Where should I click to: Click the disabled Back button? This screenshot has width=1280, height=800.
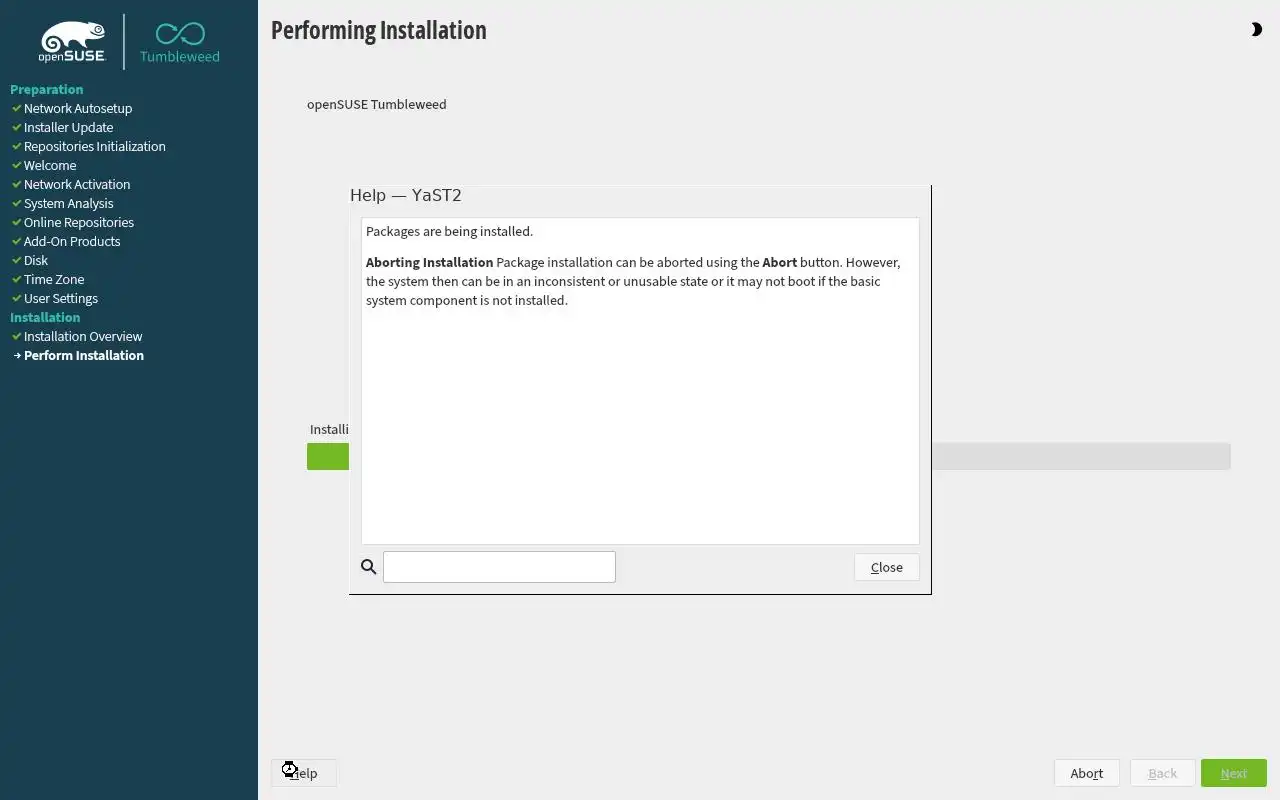(x=1162, y=773)
